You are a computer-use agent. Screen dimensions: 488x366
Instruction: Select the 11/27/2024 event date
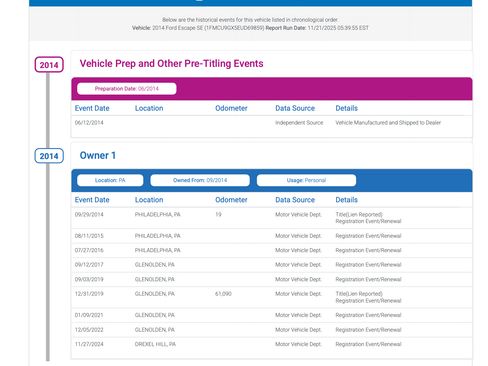(x=89, y=344)
